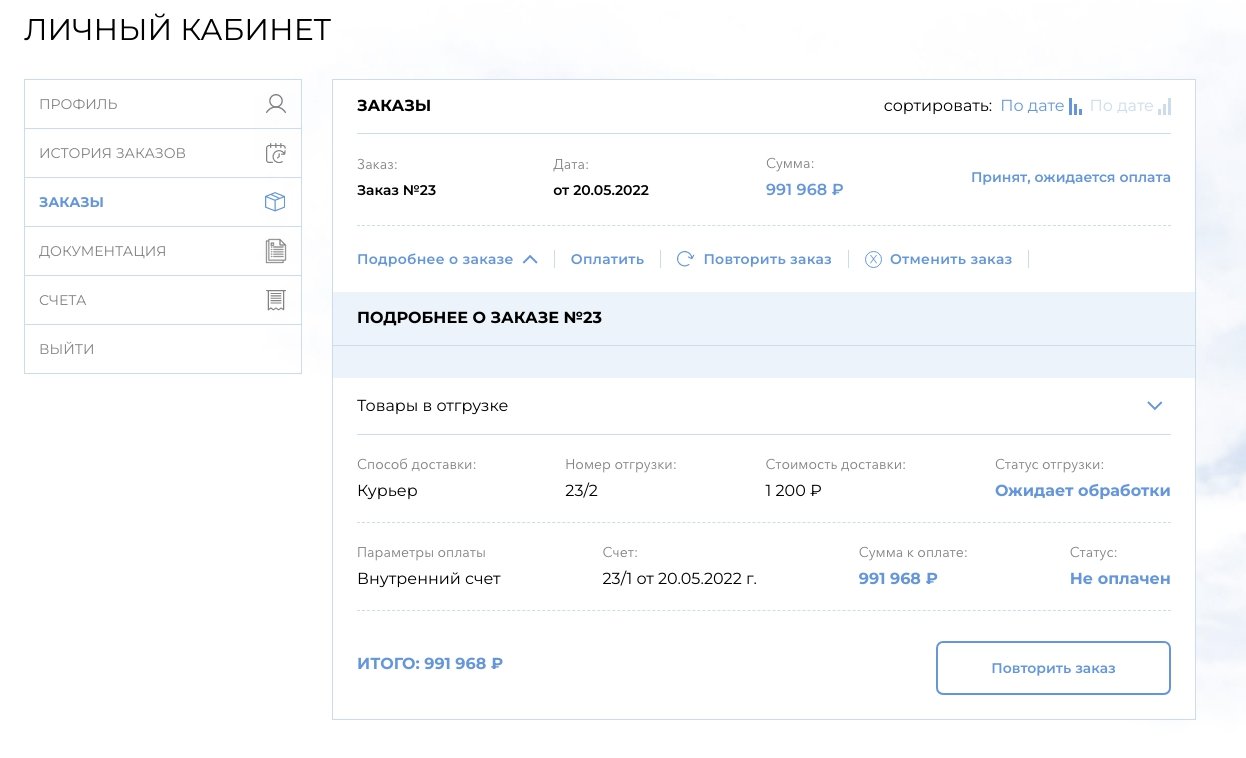Image resolution: width=1246 pixels, height=758 pixels.
Task: Click the receipt icon beside Счета
Action: coord(276,300)
